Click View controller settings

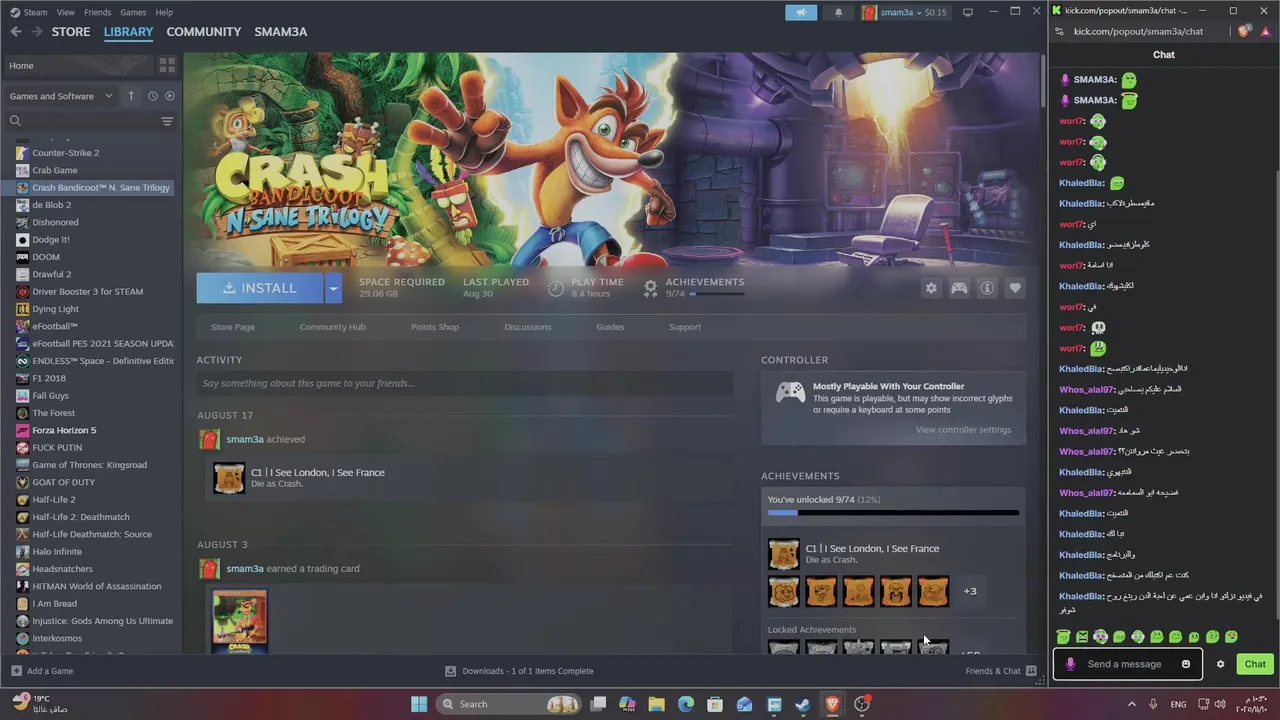[x=963, y=430]
